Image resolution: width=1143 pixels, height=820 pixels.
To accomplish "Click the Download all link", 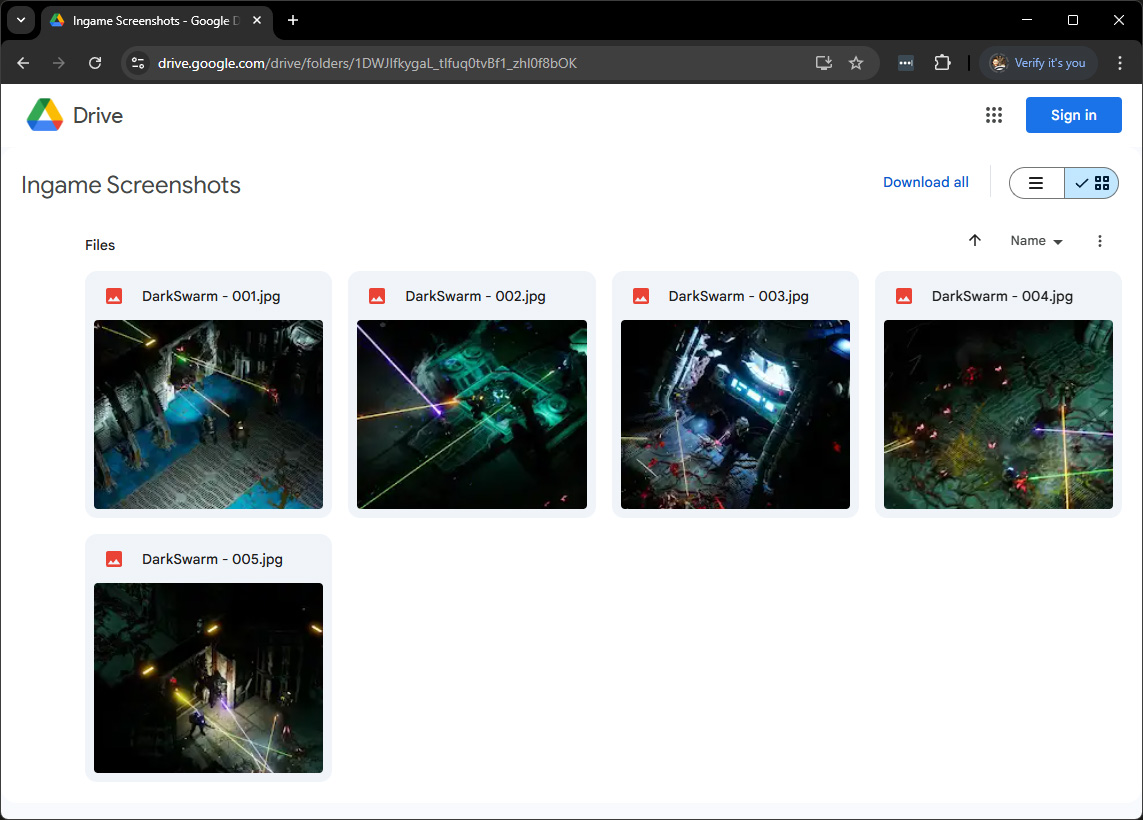I will click(925, 182).
